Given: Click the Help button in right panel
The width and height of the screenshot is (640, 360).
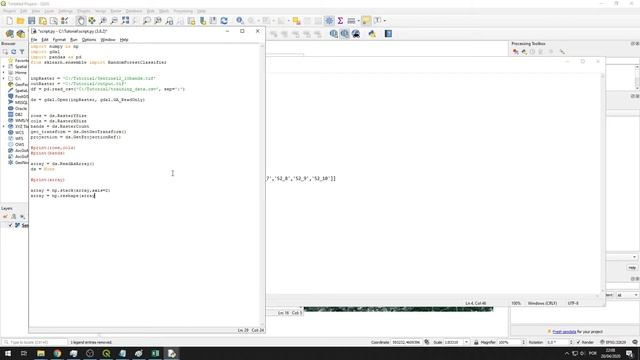Looking at the screenshot, I should click(632, 268).
